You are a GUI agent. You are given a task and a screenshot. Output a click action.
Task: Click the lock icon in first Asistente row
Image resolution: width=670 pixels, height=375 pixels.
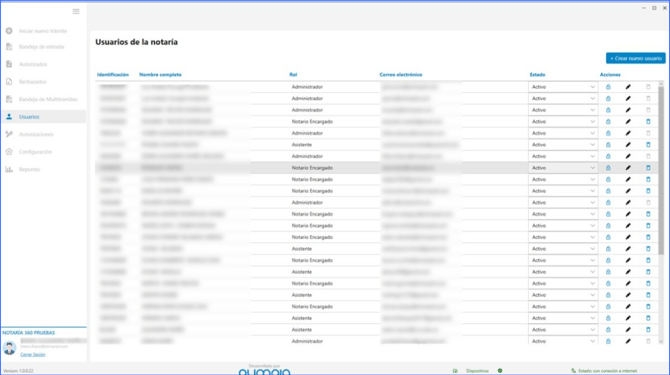point(608,145)
